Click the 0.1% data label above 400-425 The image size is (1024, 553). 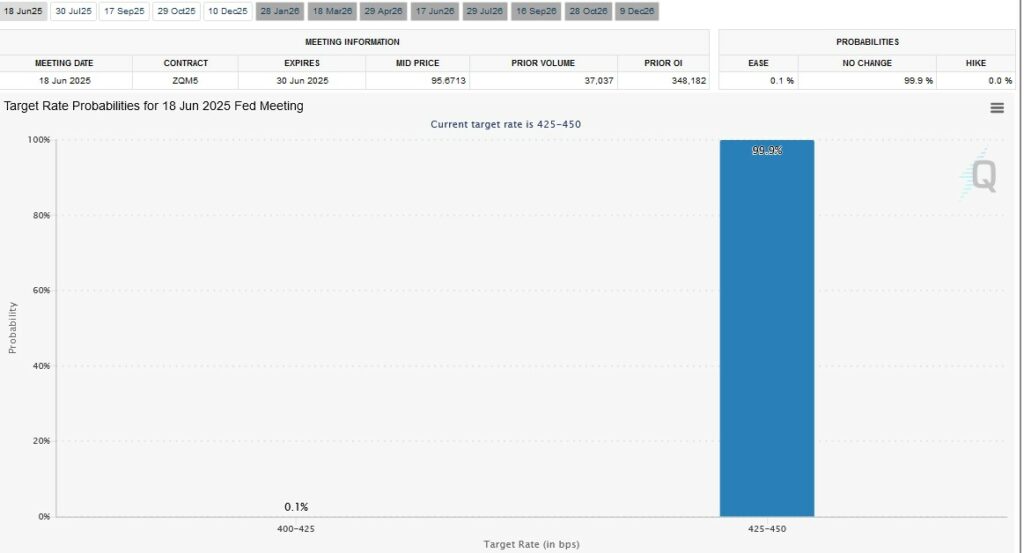tap(296, 507)
